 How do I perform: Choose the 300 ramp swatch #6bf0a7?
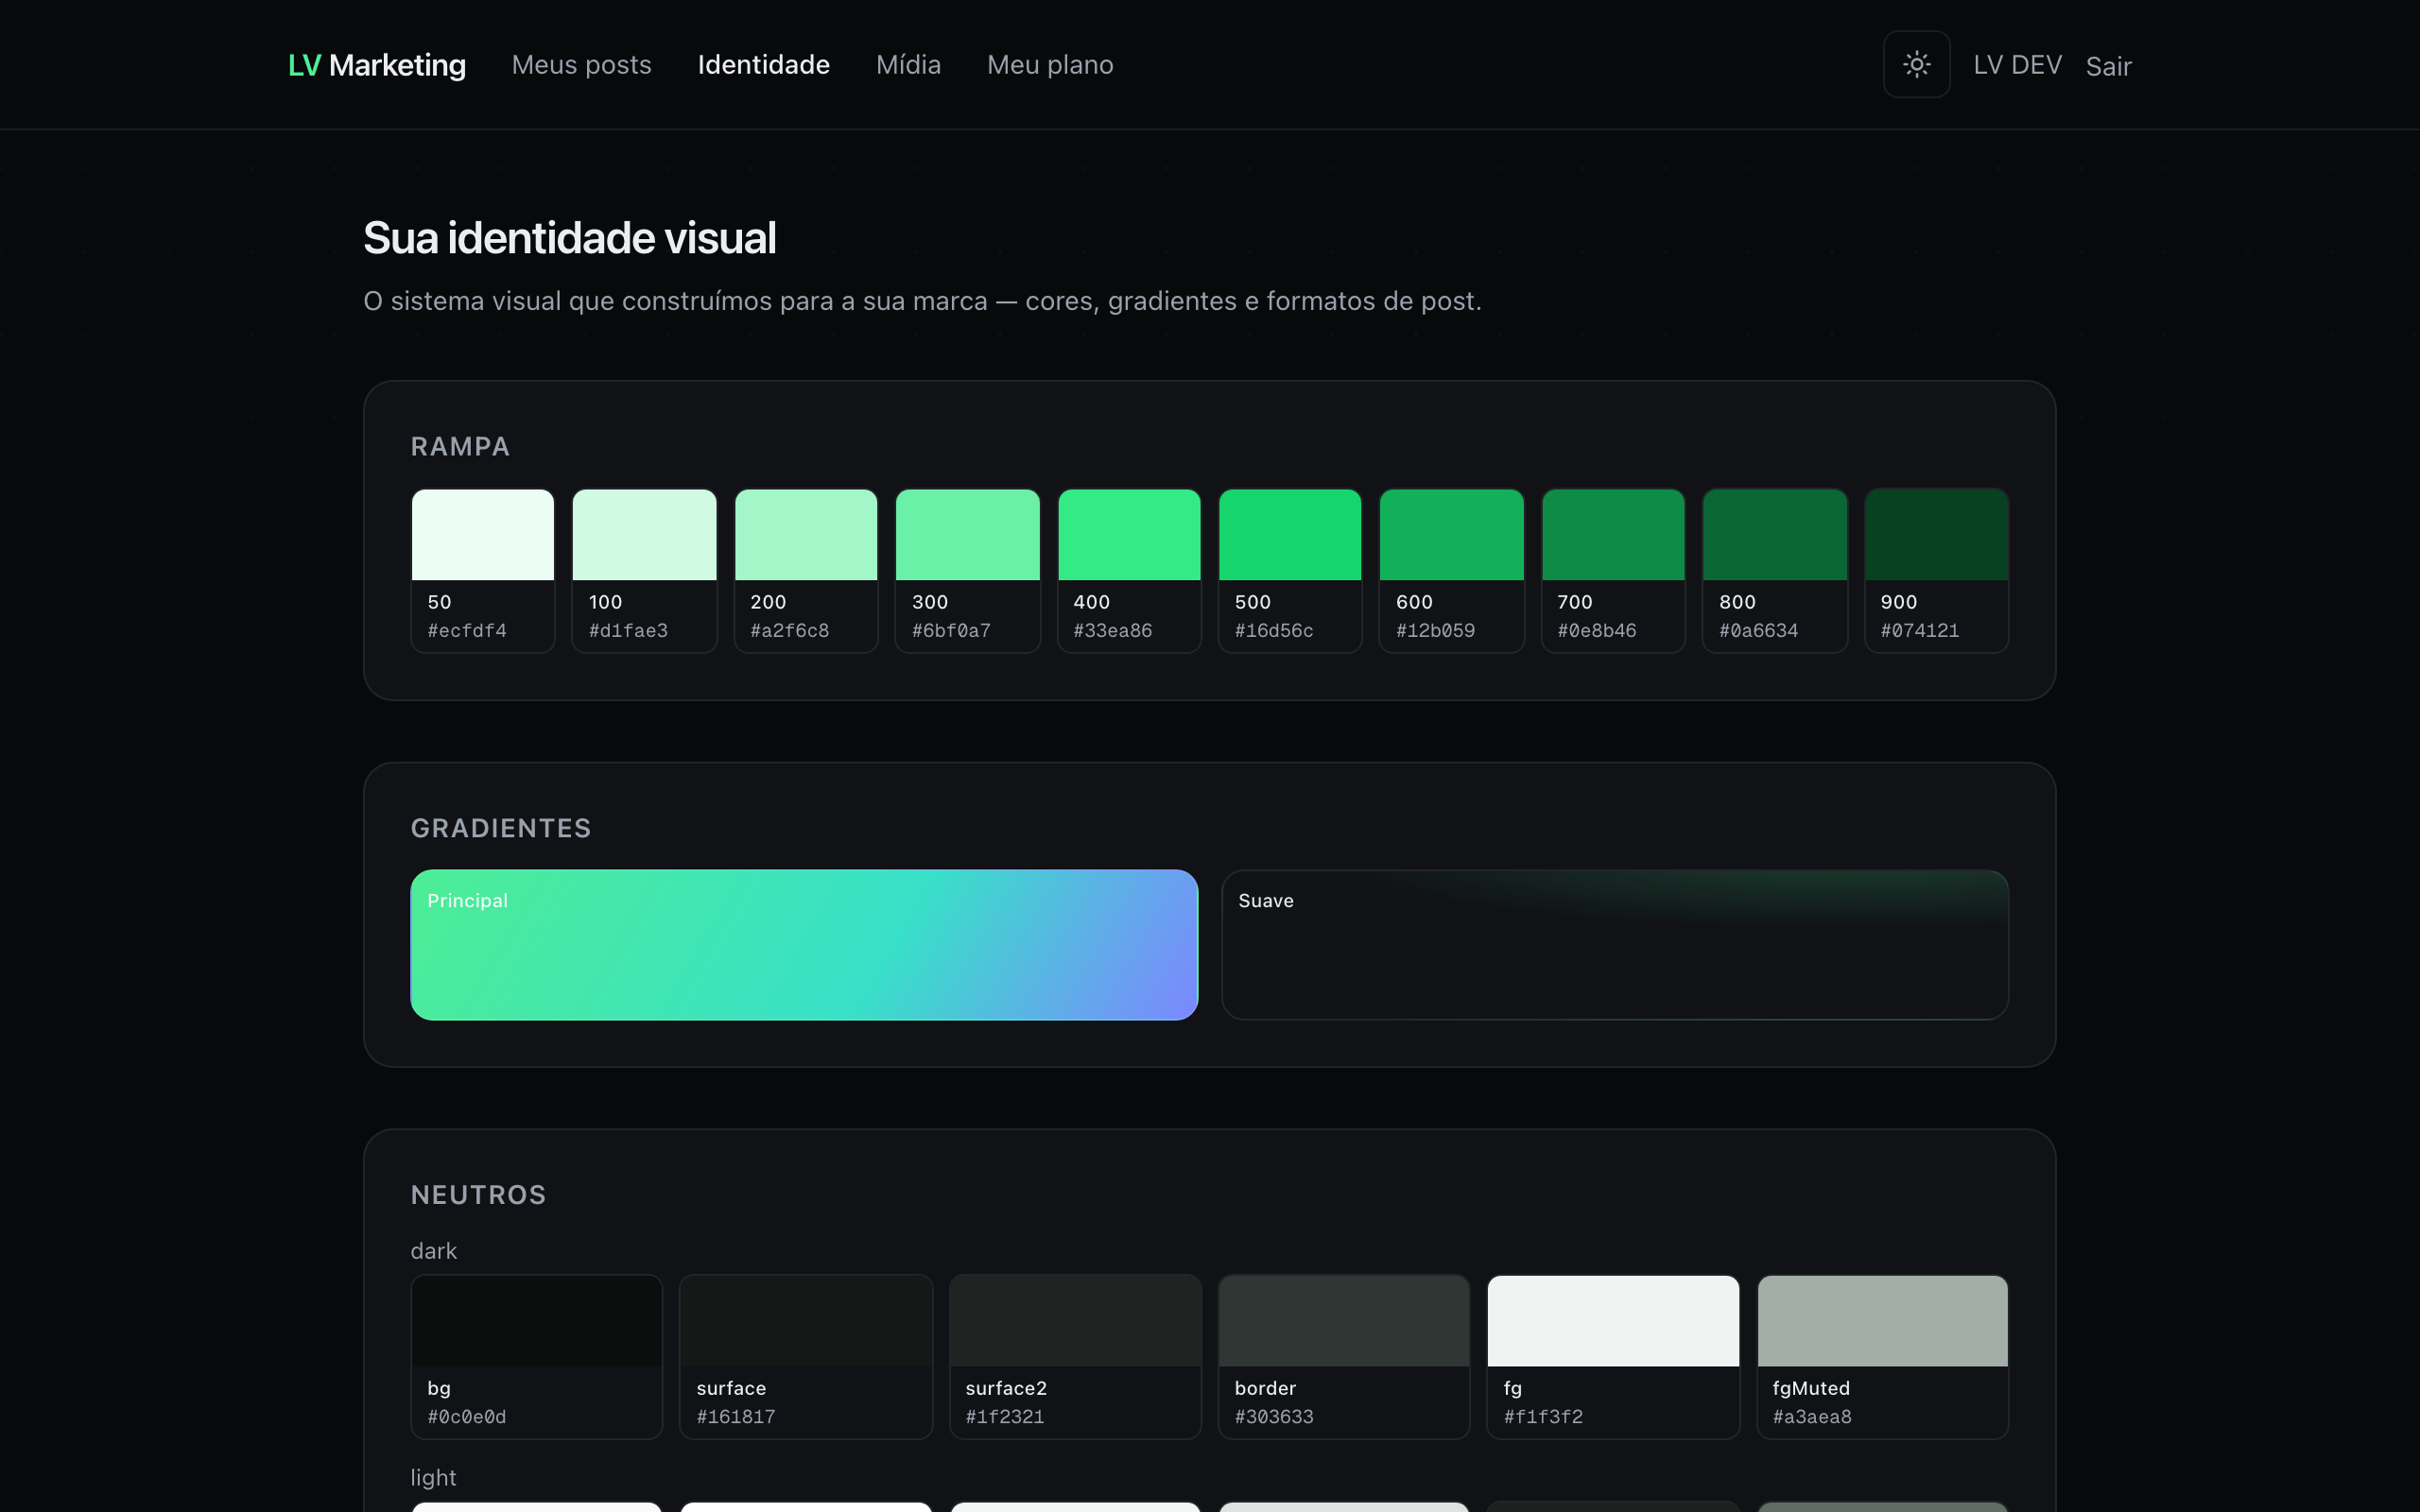(x=967, y=571)
